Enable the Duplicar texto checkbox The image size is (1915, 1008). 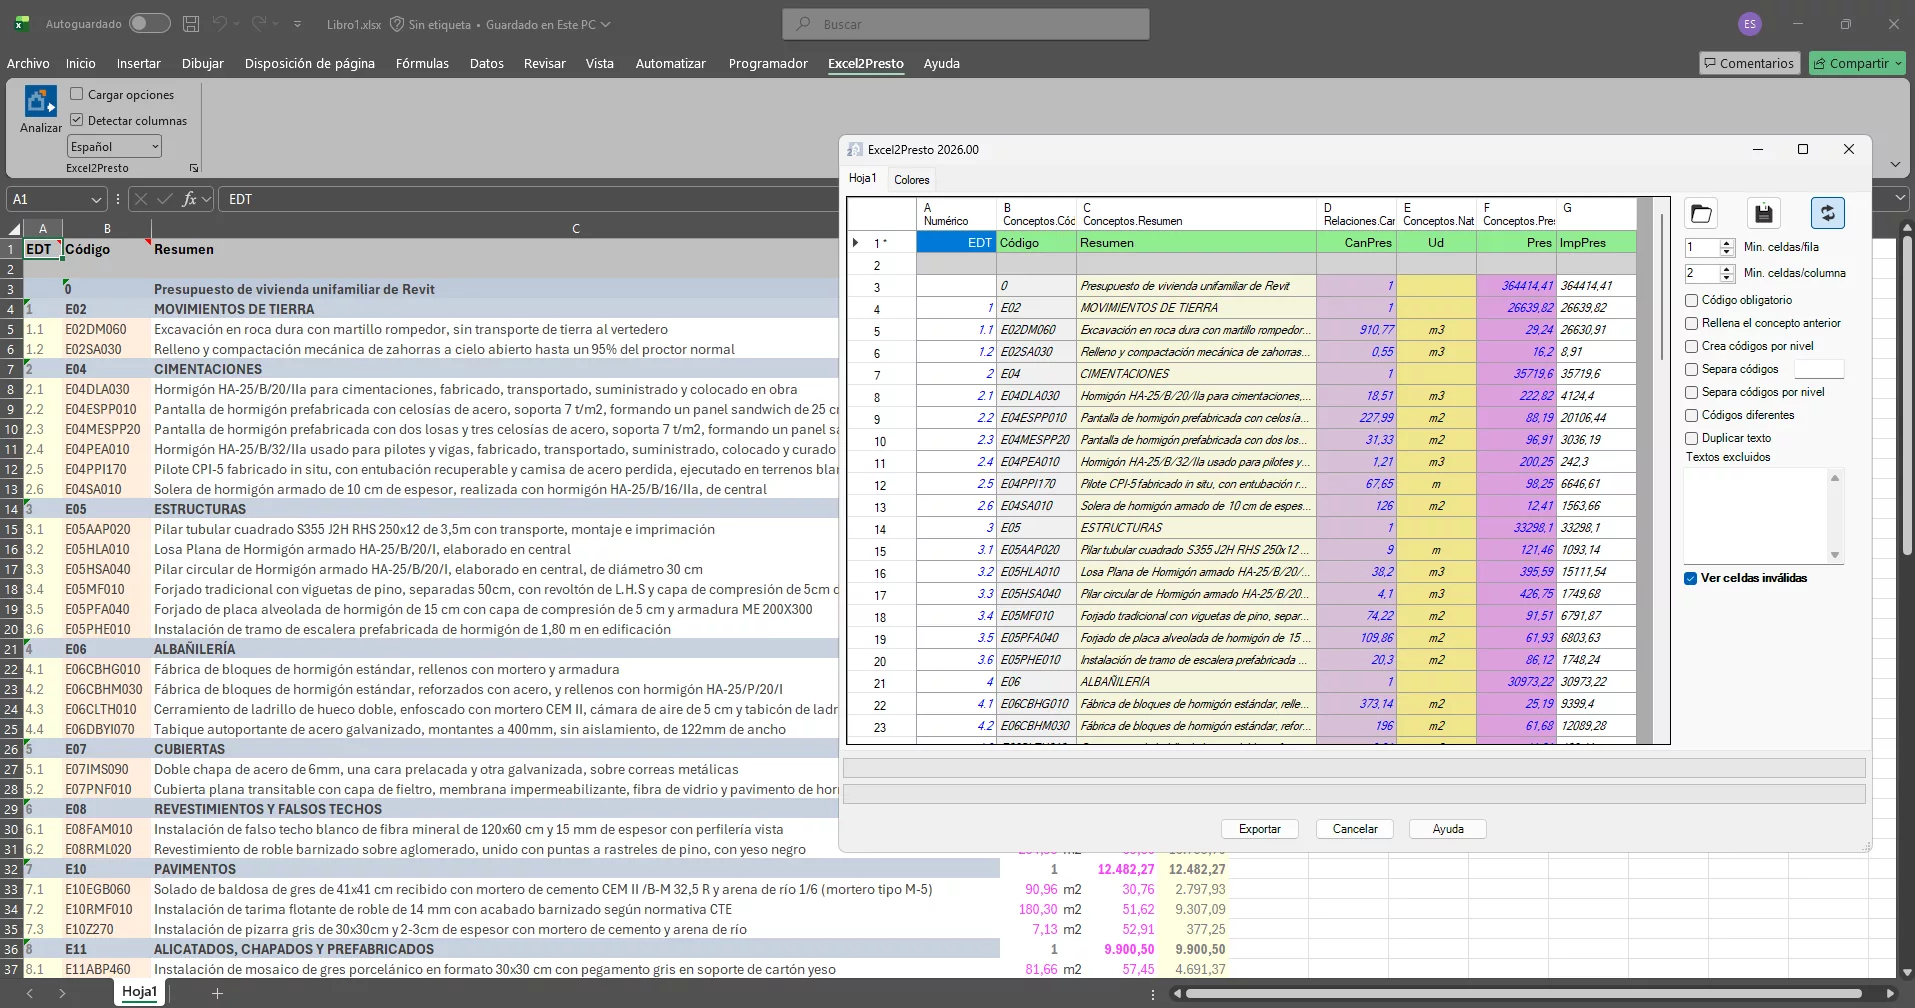click(x=1692, y=438)
